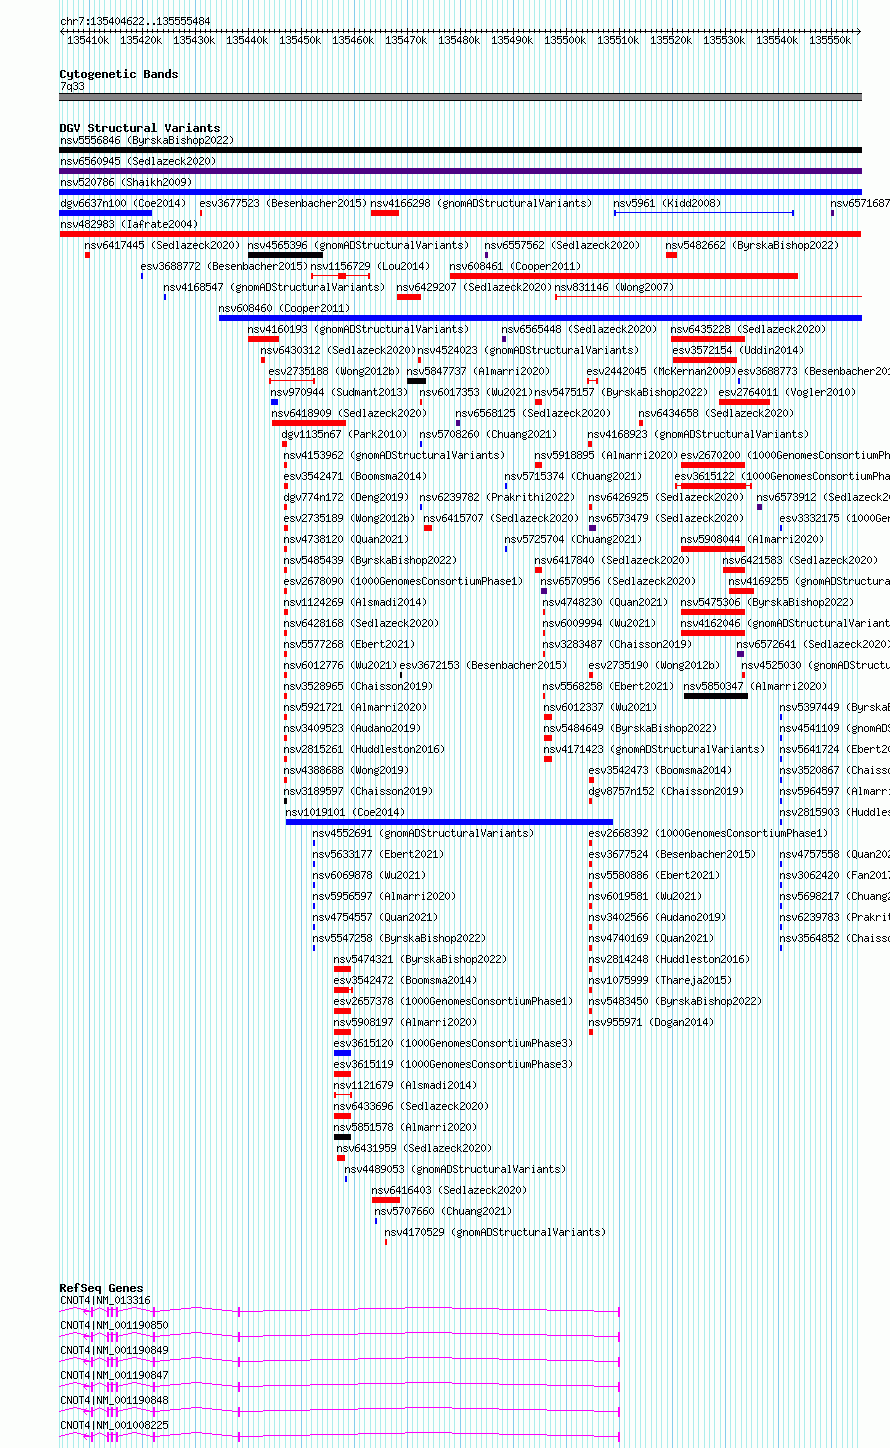Select nsv4738120 (Quan2021) label

[x=346, y=539]
